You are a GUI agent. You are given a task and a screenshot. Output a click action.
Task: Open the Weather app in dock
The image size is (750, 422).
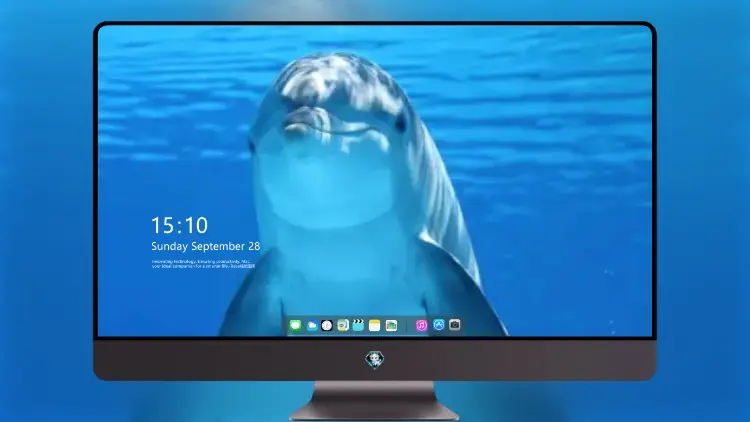click(x=311, y=325)
